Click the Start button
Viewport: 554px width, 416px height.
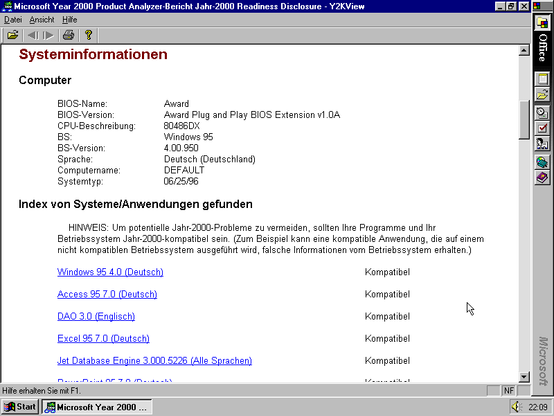(x=20, y=407)
